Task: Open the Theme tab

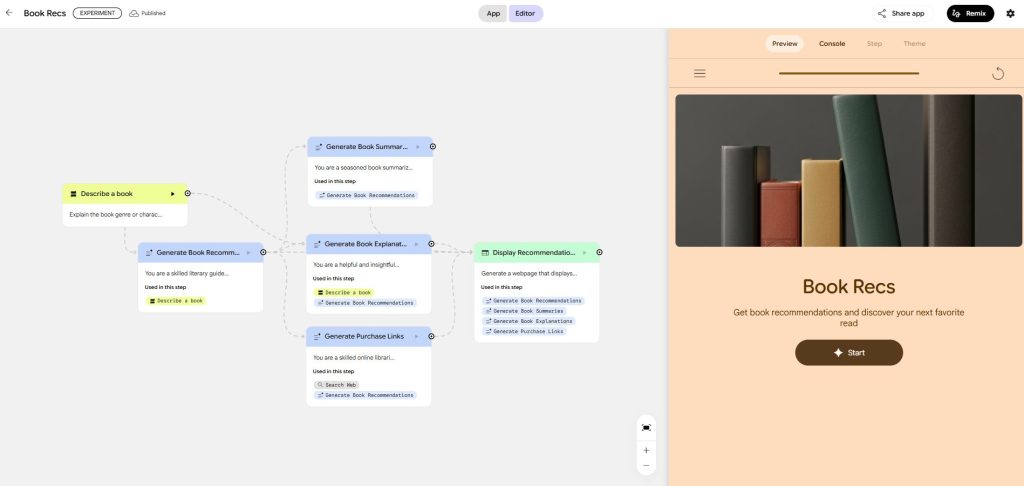Action: click(x=914, y=44)
